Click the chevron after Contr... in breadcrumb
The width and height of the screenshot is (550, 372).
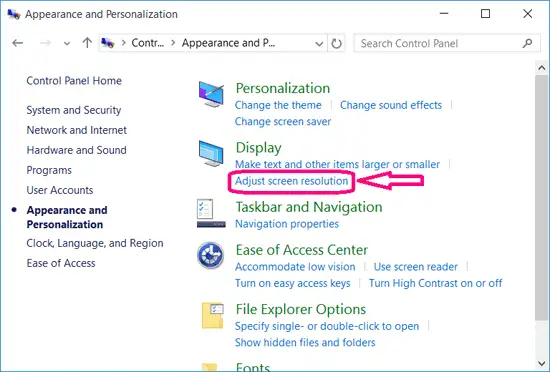click(x=173, y=43)
